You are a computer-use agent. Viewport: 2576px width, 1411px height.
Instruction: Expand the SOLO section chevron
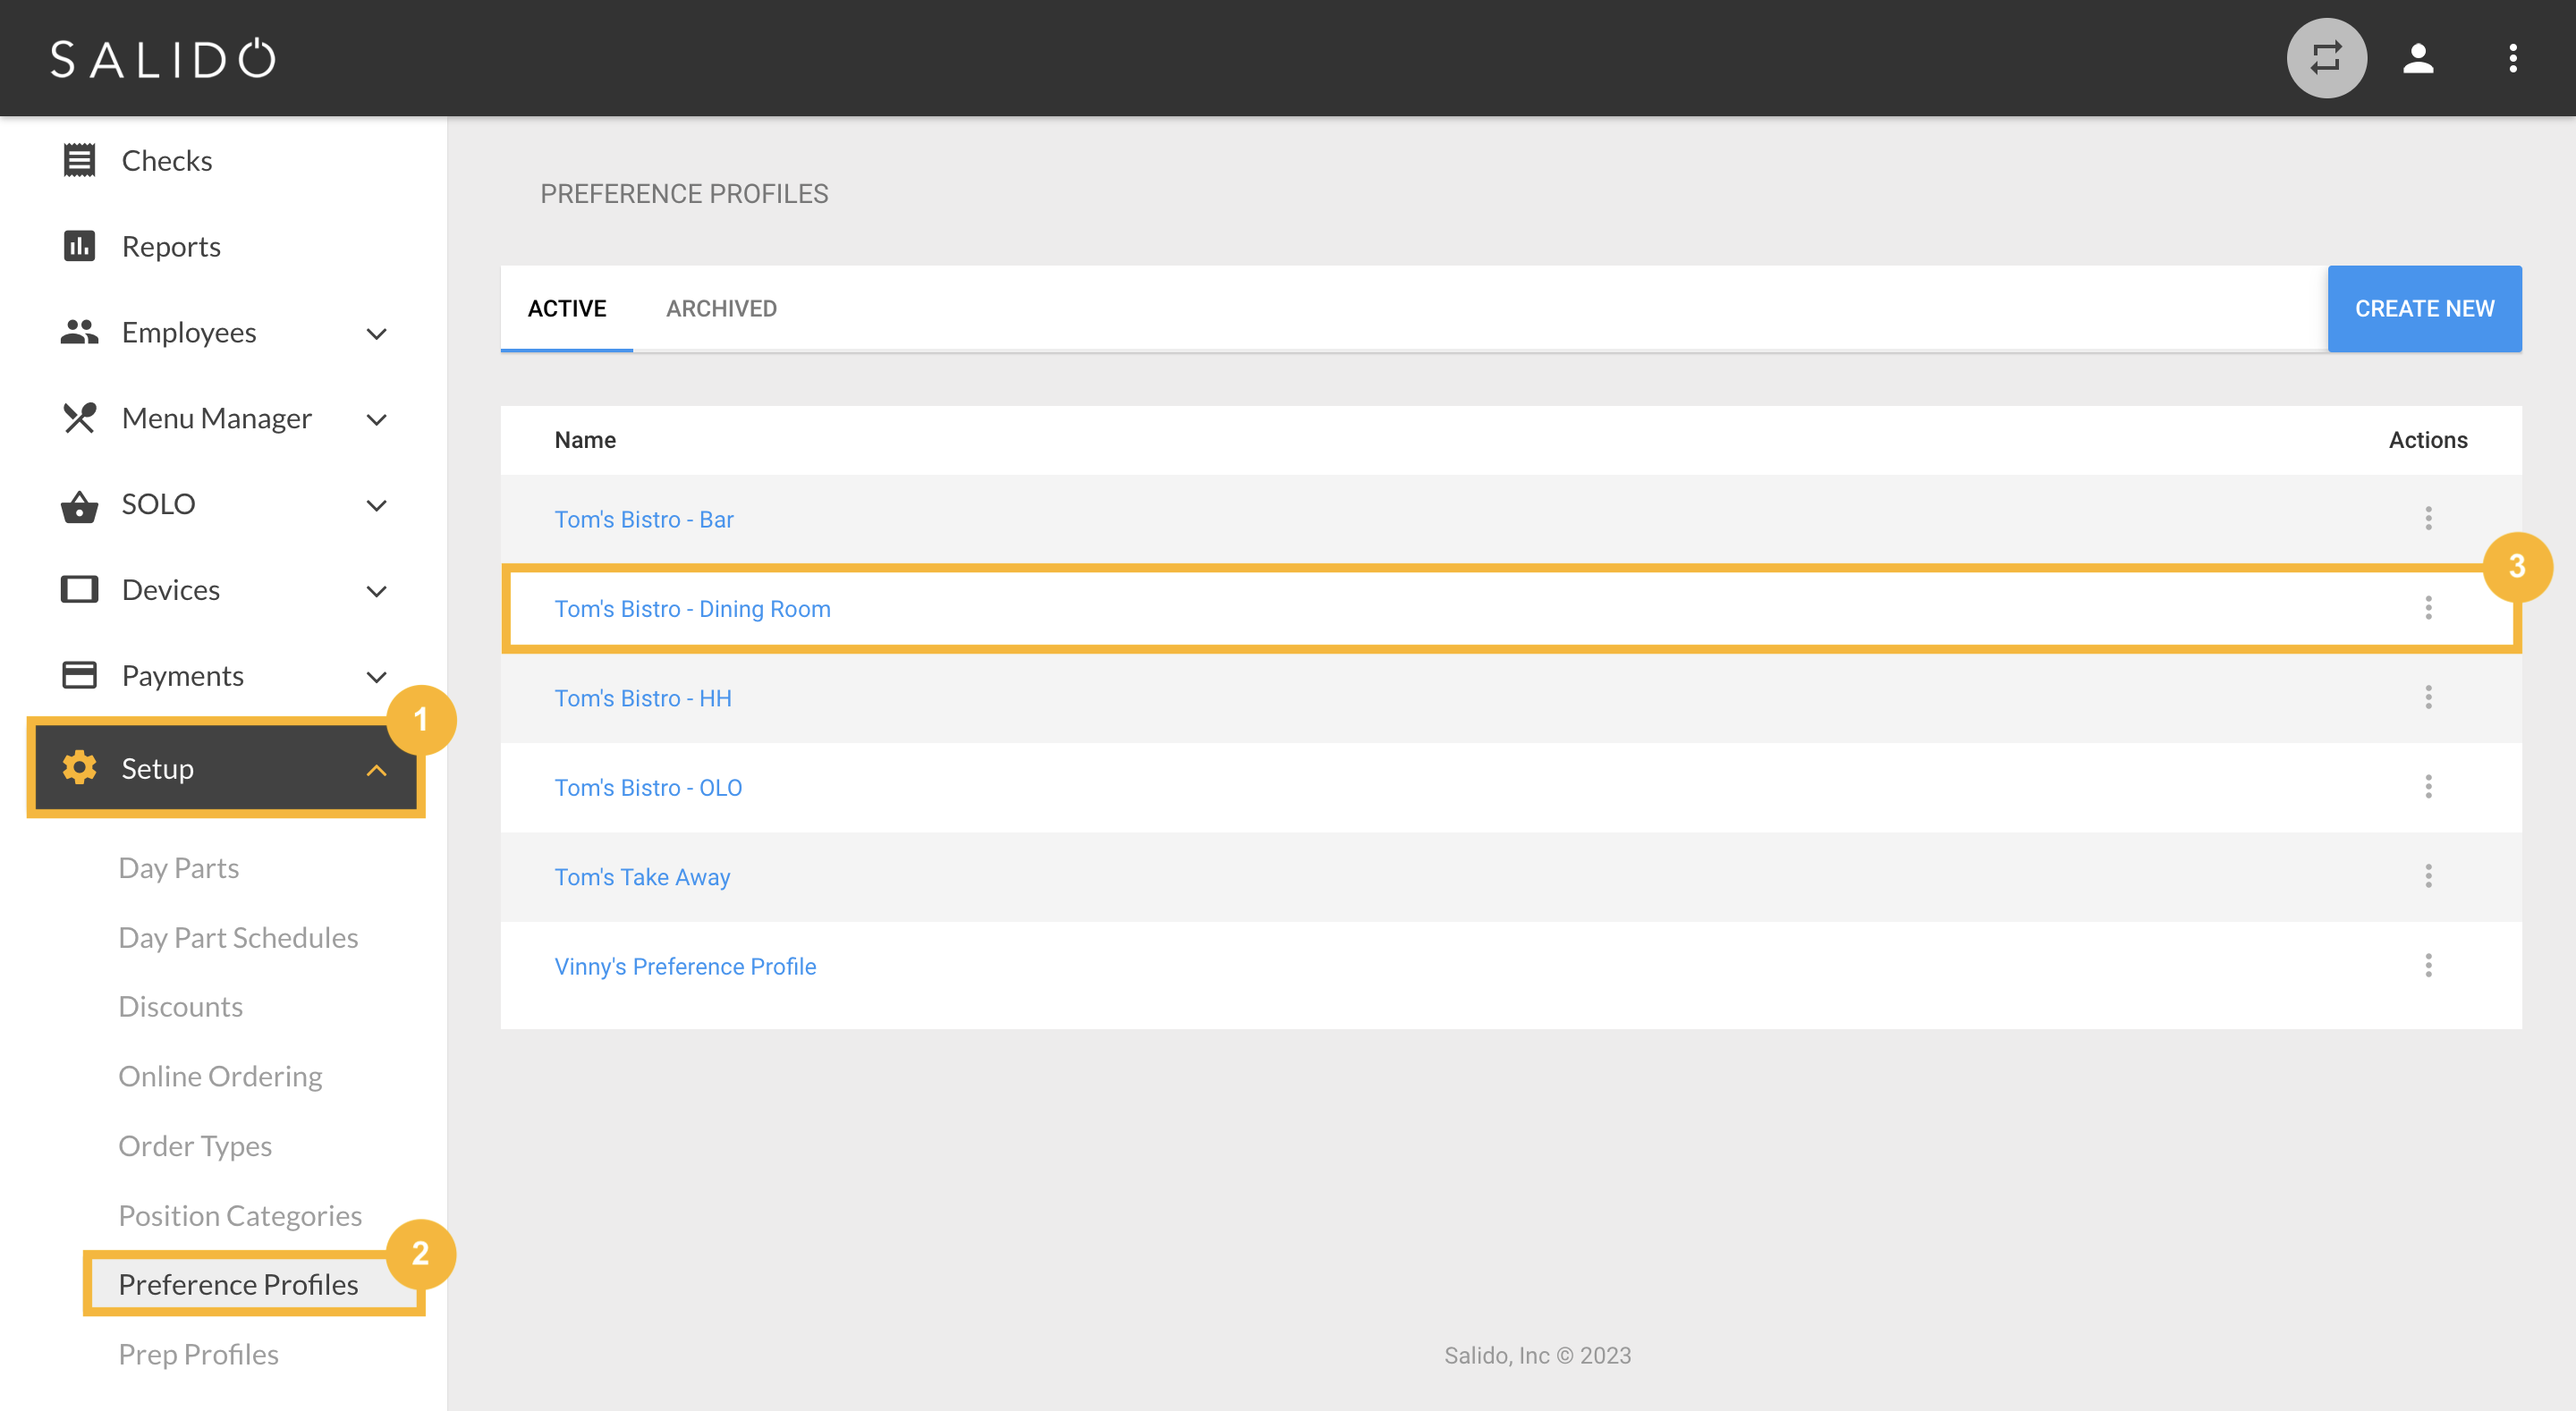pyautogui.click(x=377, y=506)
